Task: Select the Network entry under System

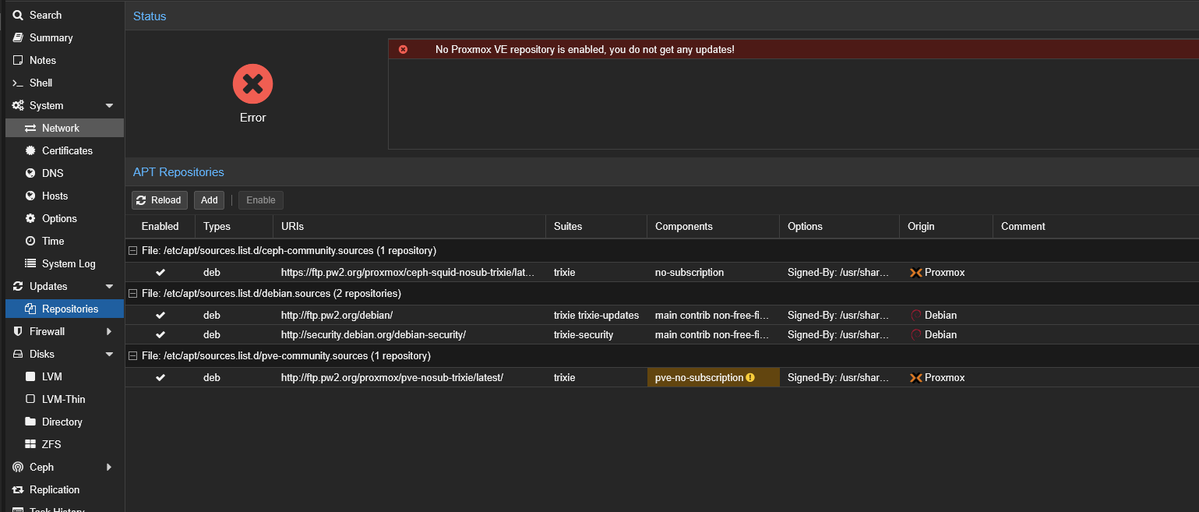Action: tap(62, 128)
